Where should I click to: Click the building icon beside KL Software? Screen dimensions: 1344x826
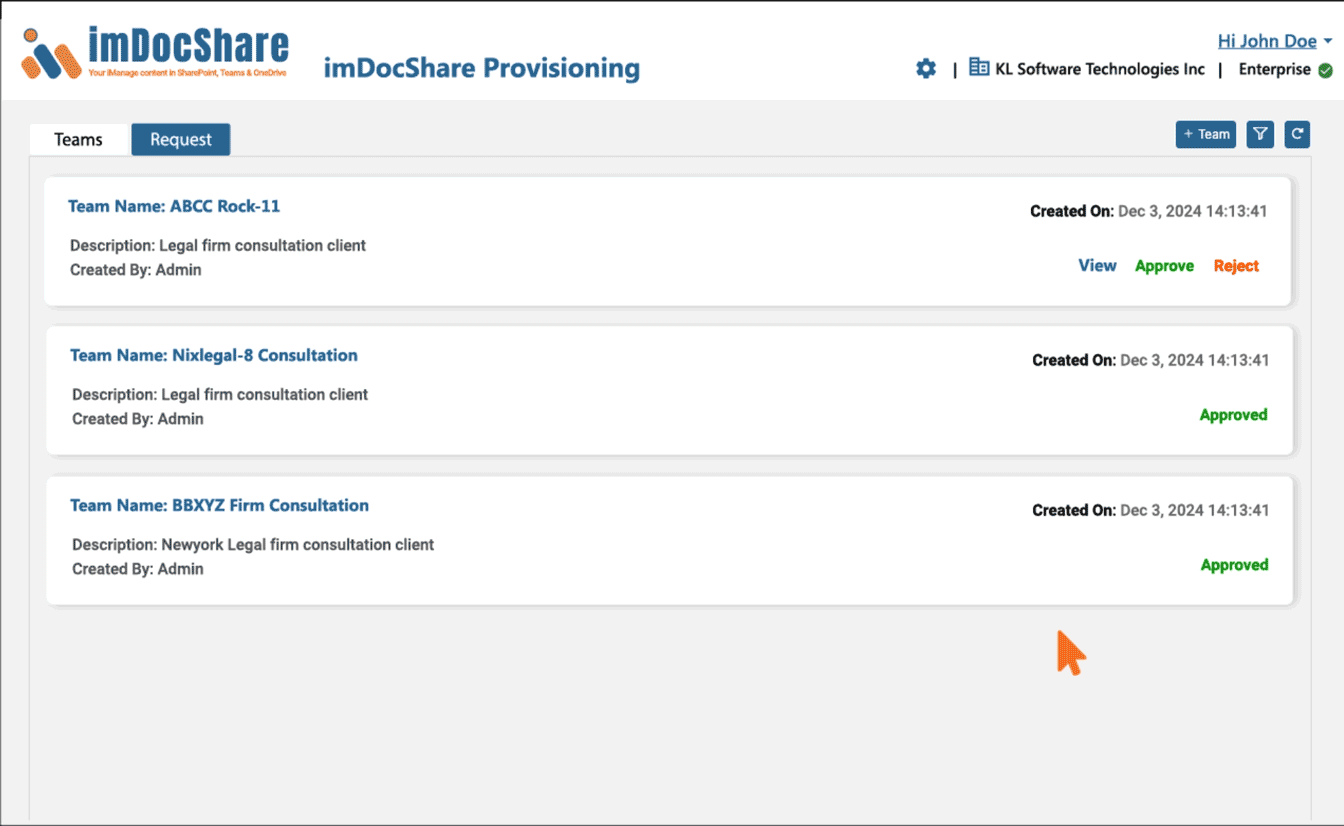[x=979, y=68]
